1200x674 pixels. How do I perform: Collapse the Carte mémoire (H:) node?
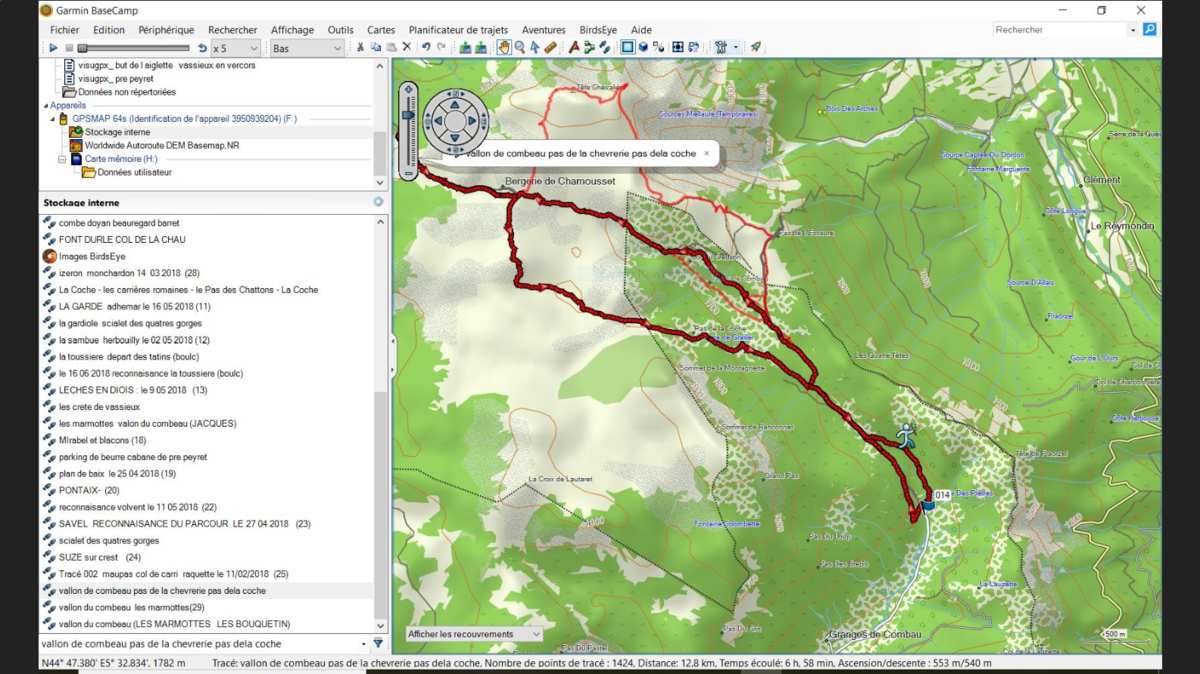pyautogui.click(x=62, y=158)
